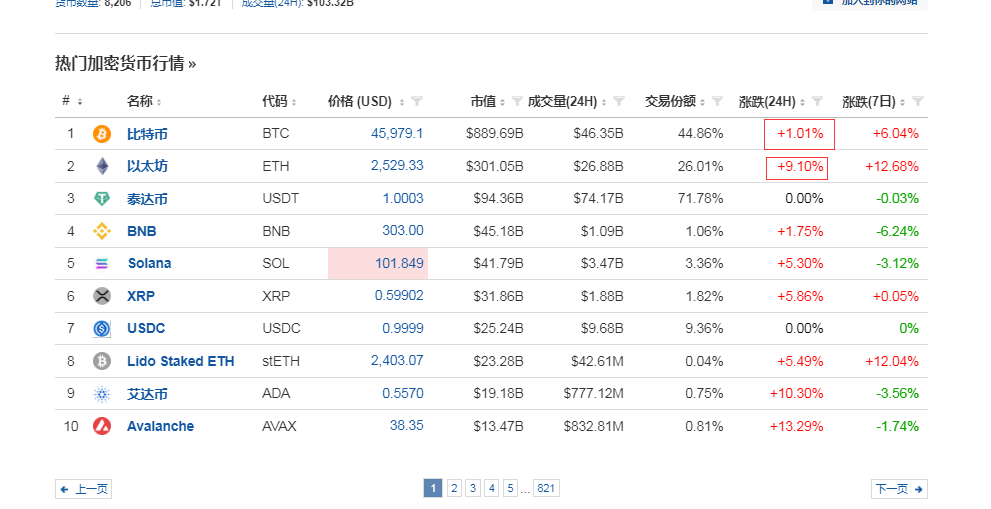Click Bitcoin market cap $889.69B
Image resolution: width=991 pixels, height=509 pixels.
[494, 133]
